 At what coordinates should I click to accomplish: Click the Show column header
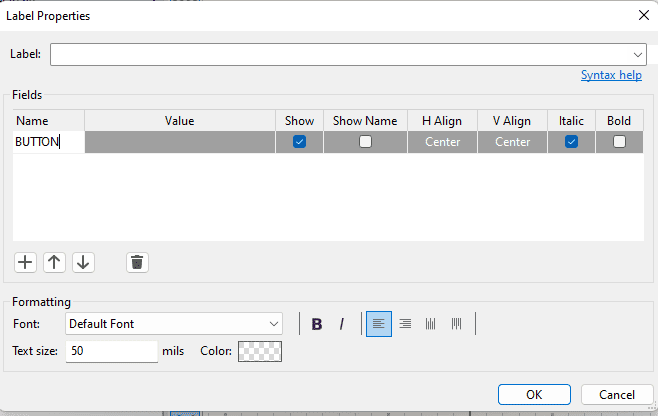[x=299, y=121]
